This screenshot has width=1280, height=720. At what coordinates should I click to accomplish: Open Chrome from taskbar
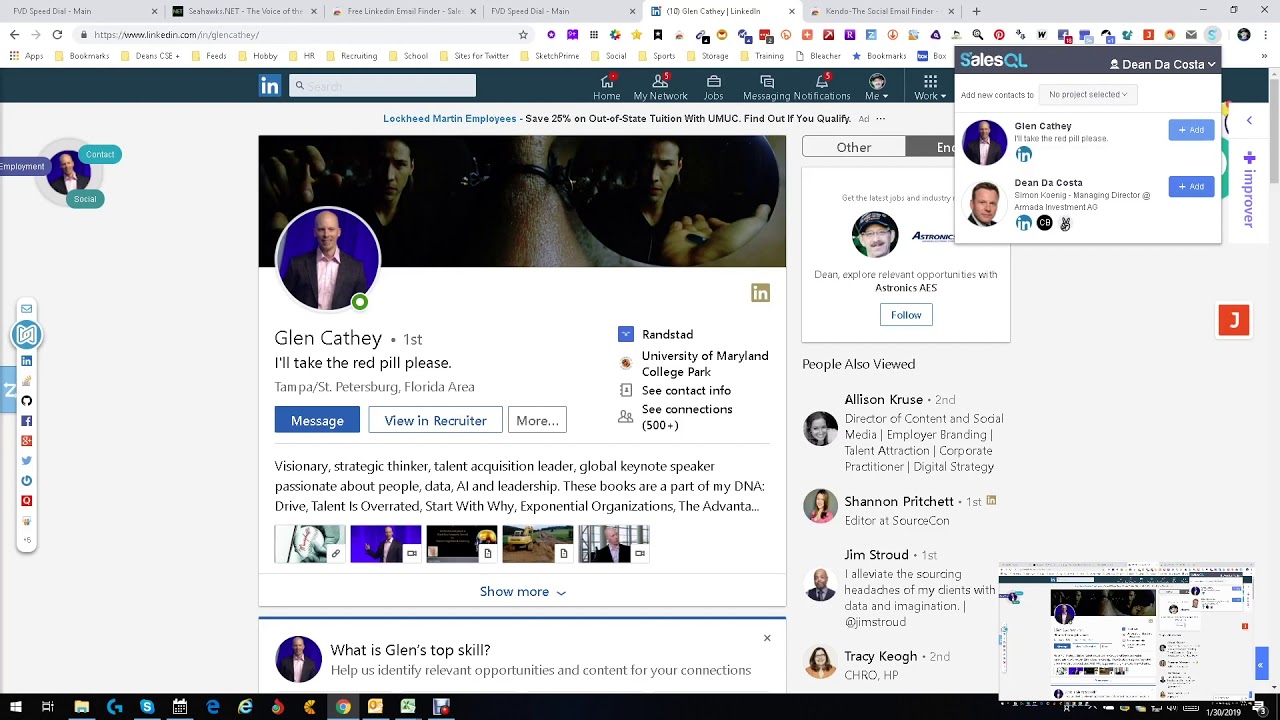point(343,707)
